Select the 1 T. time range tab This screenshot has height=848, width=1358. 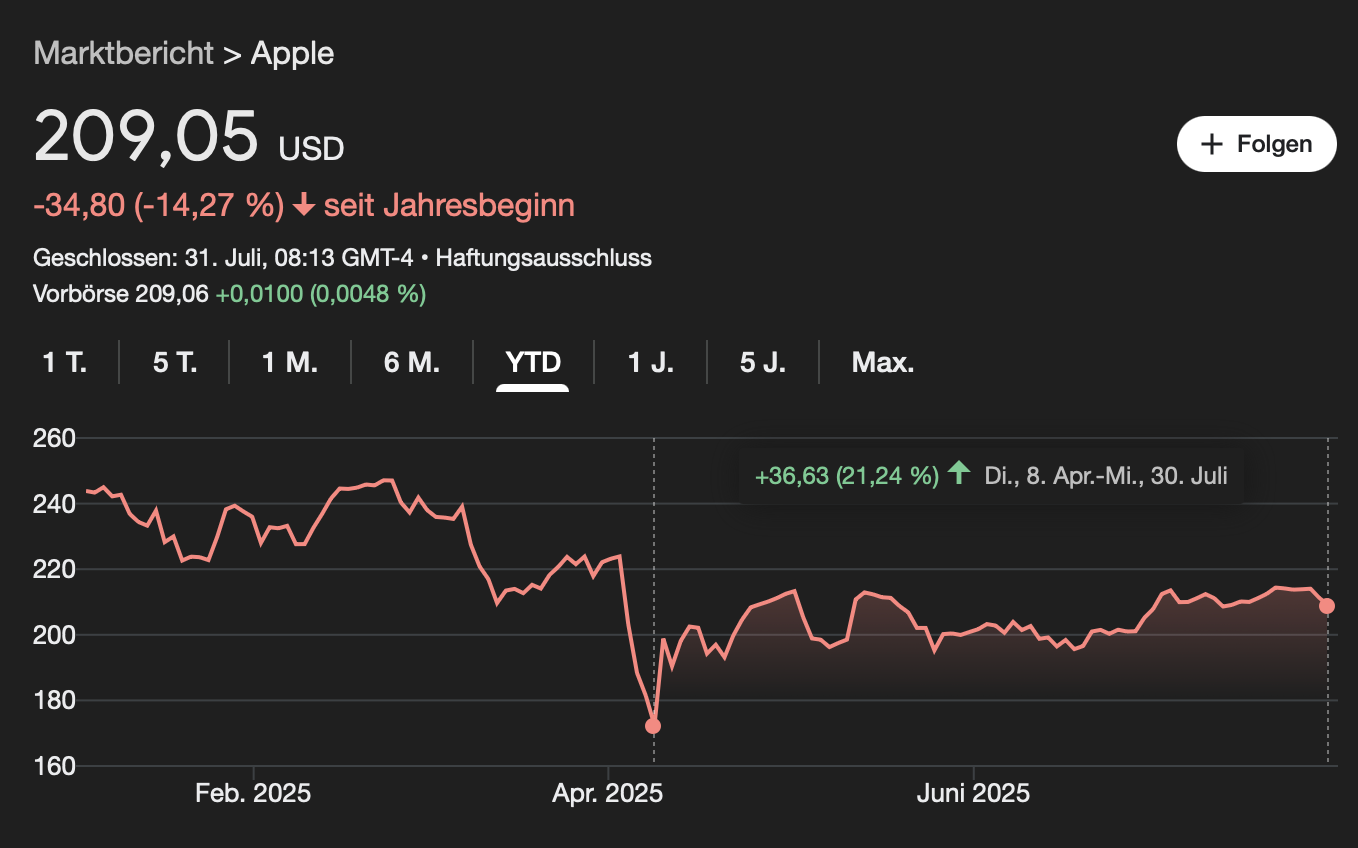pos(65,362)
